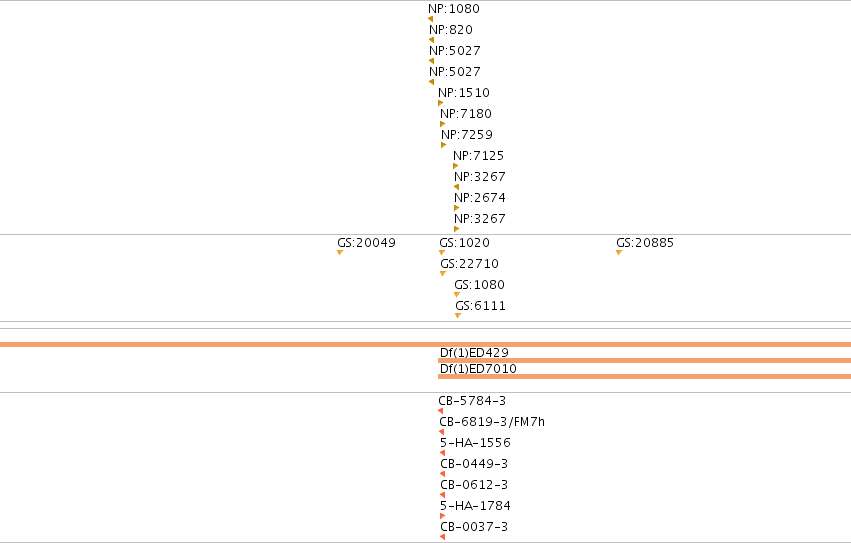This screenshot has height=543, width=851.
Task: Select the CB-0449-3 insertion label
Action: click(x=474, y=464)
